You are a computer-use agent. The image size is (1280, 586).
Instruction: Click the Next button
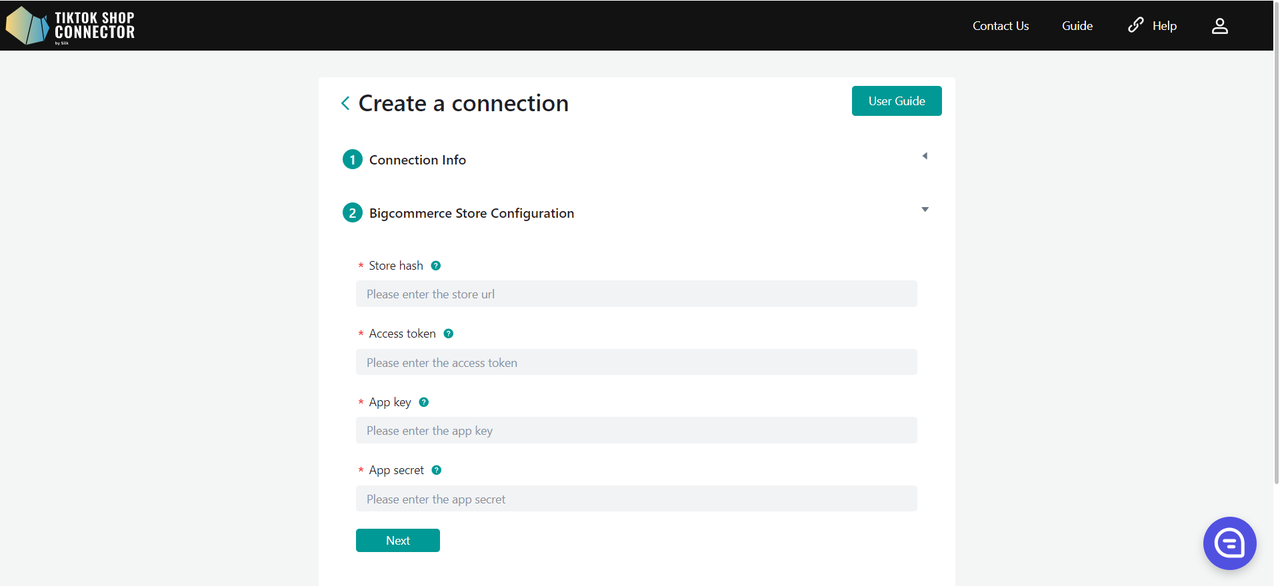pyautogui.click(x=398, y=540)
